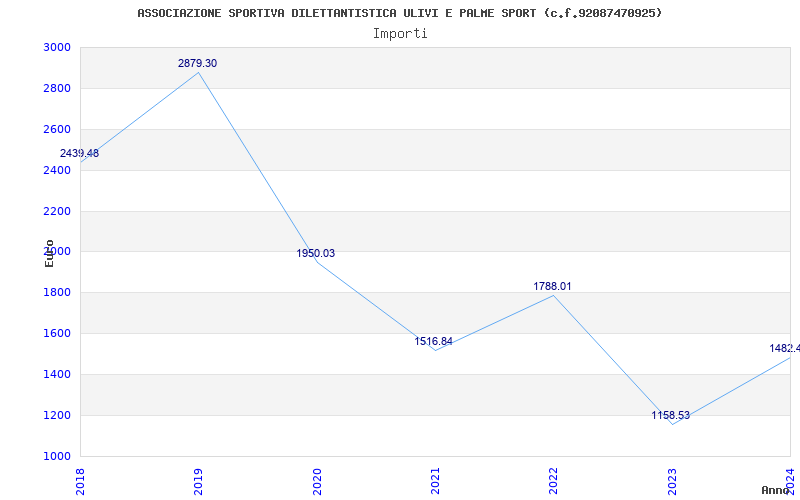Click the 2400 y-axis tick label

[57, 170]
